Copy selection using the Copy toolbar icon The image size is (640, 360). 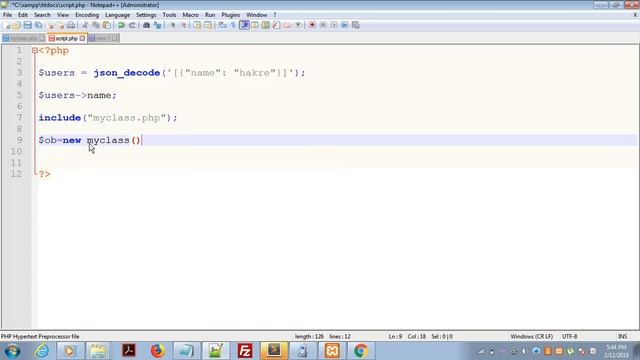pos(96,25)
